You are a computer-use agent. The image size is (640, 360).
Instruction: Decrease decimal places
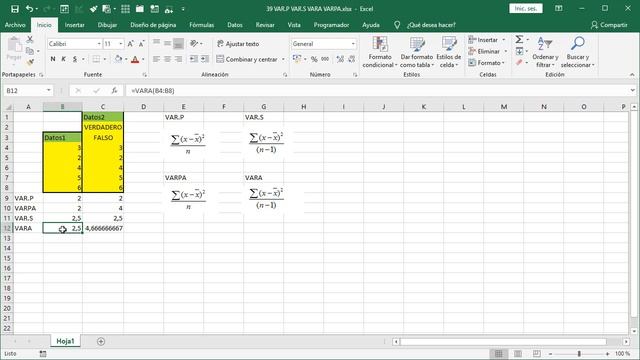pos(351,59)
